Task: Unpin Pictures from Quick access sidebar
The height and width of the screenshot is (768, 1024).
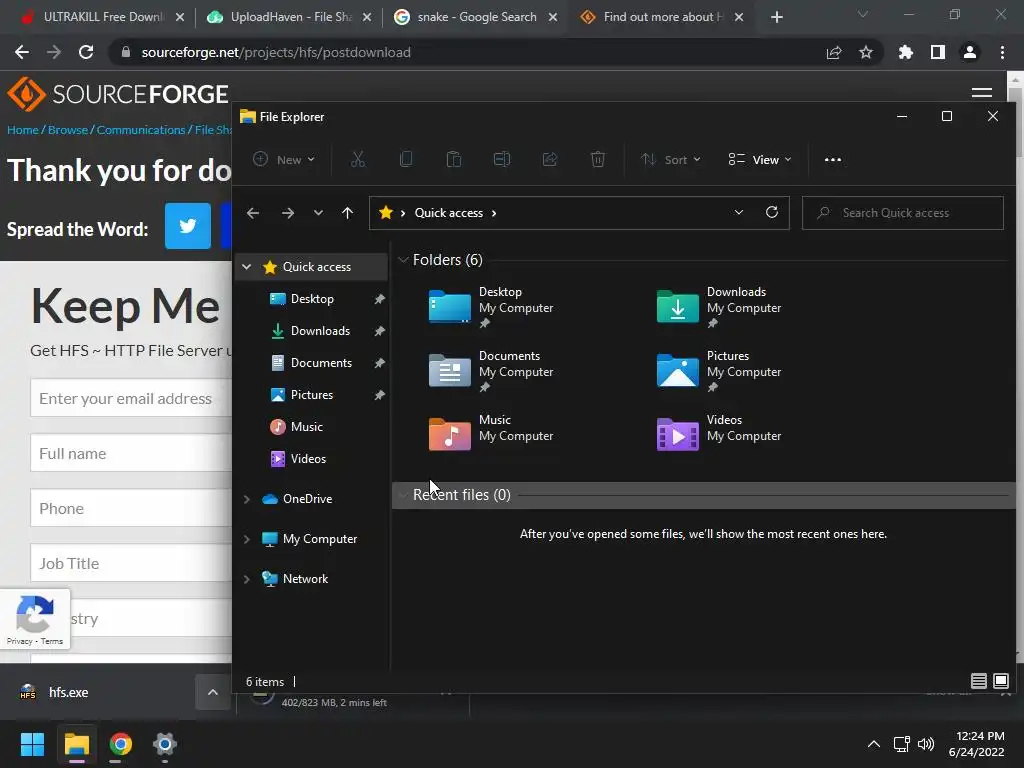Action: point(379,395)
